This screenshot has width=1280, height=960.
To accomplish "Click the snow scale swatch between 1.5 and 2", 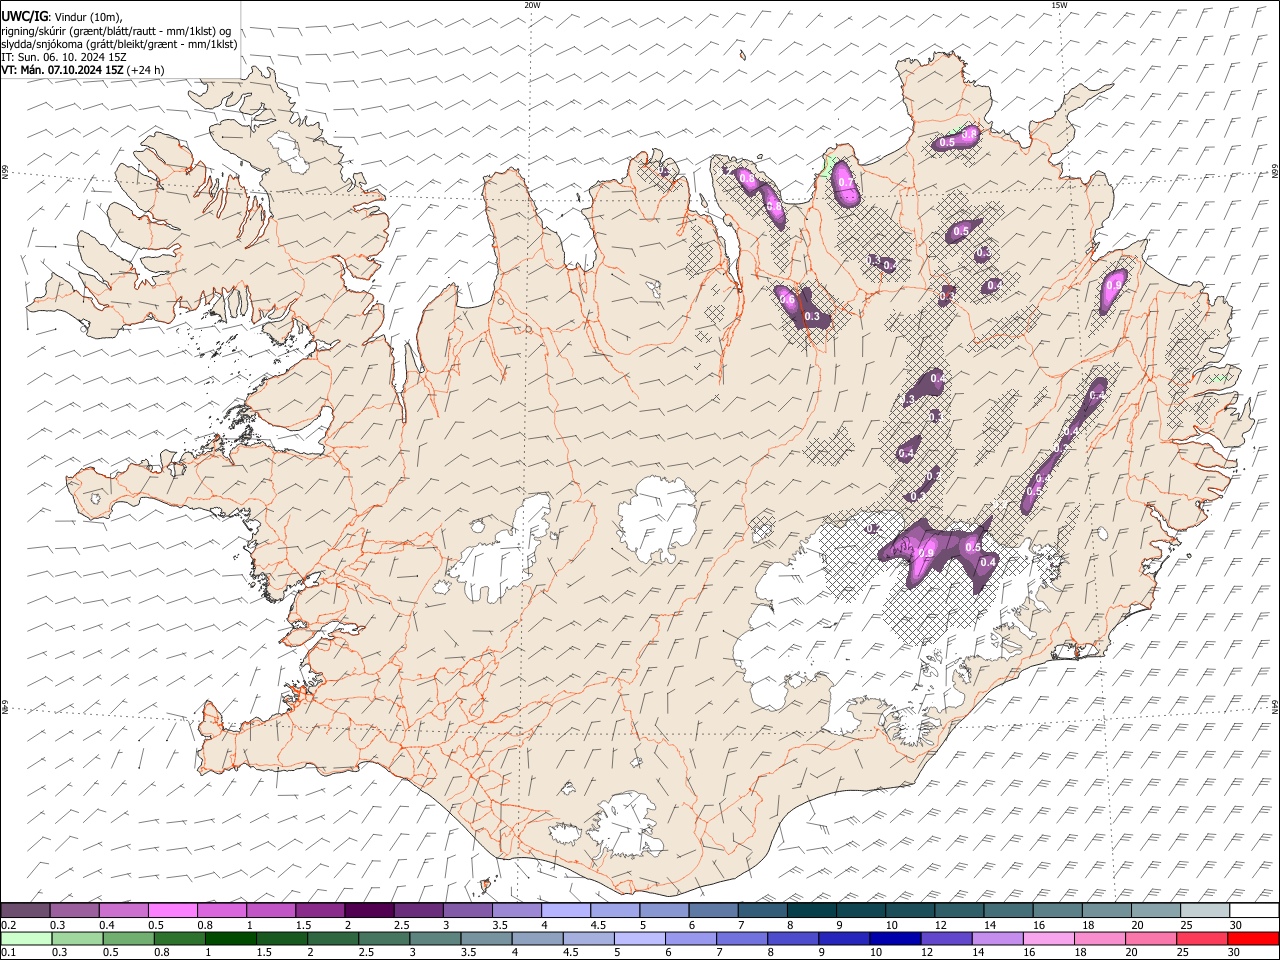I will tap(320, 910).
